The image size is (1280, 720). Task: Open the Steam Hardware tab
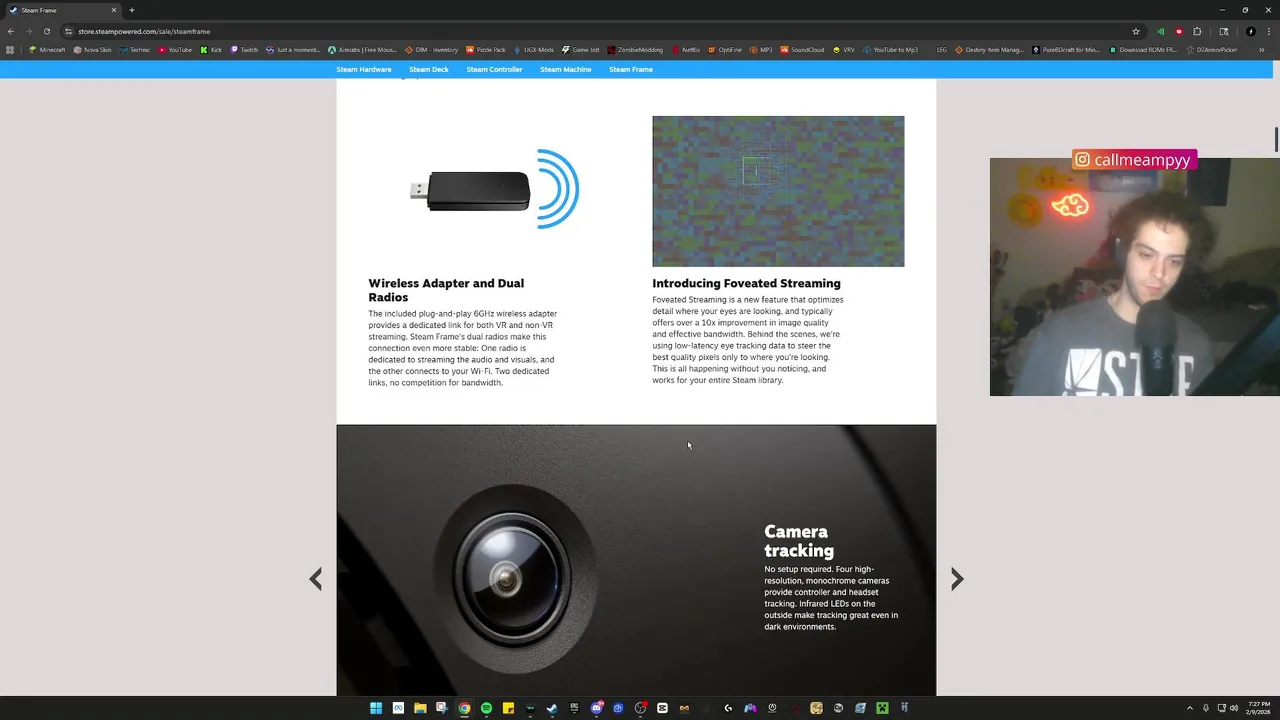(x=363, y=70)
